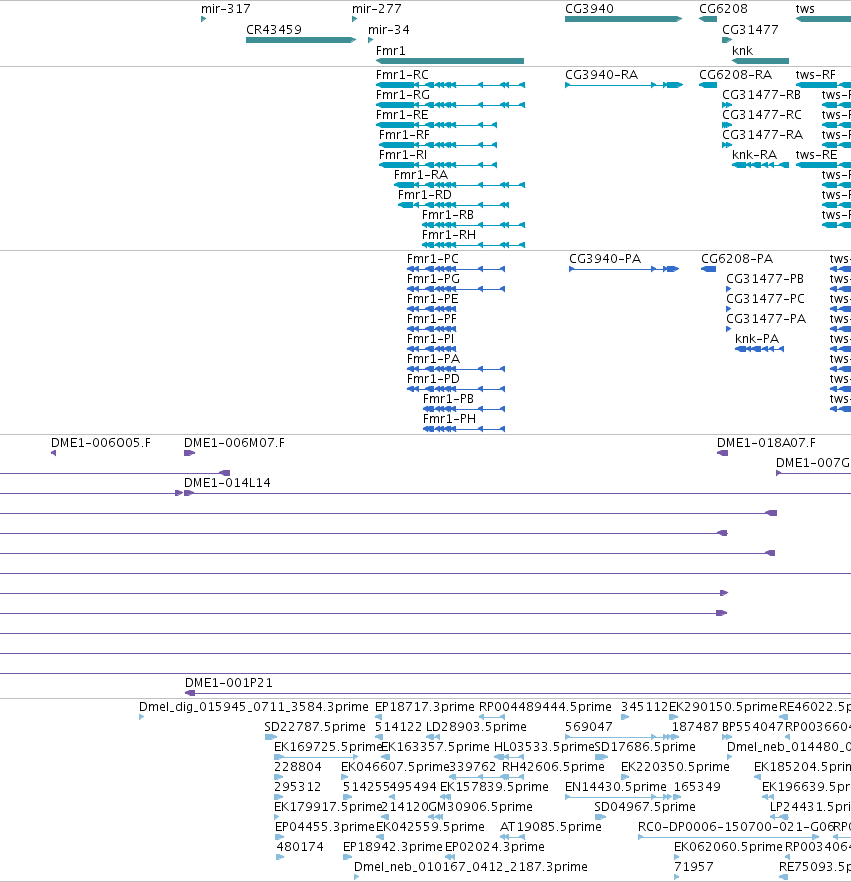Select the knk-PA protein feature
Image resolution: width=851 pixels, height=882 pixels.
[759, 349]
